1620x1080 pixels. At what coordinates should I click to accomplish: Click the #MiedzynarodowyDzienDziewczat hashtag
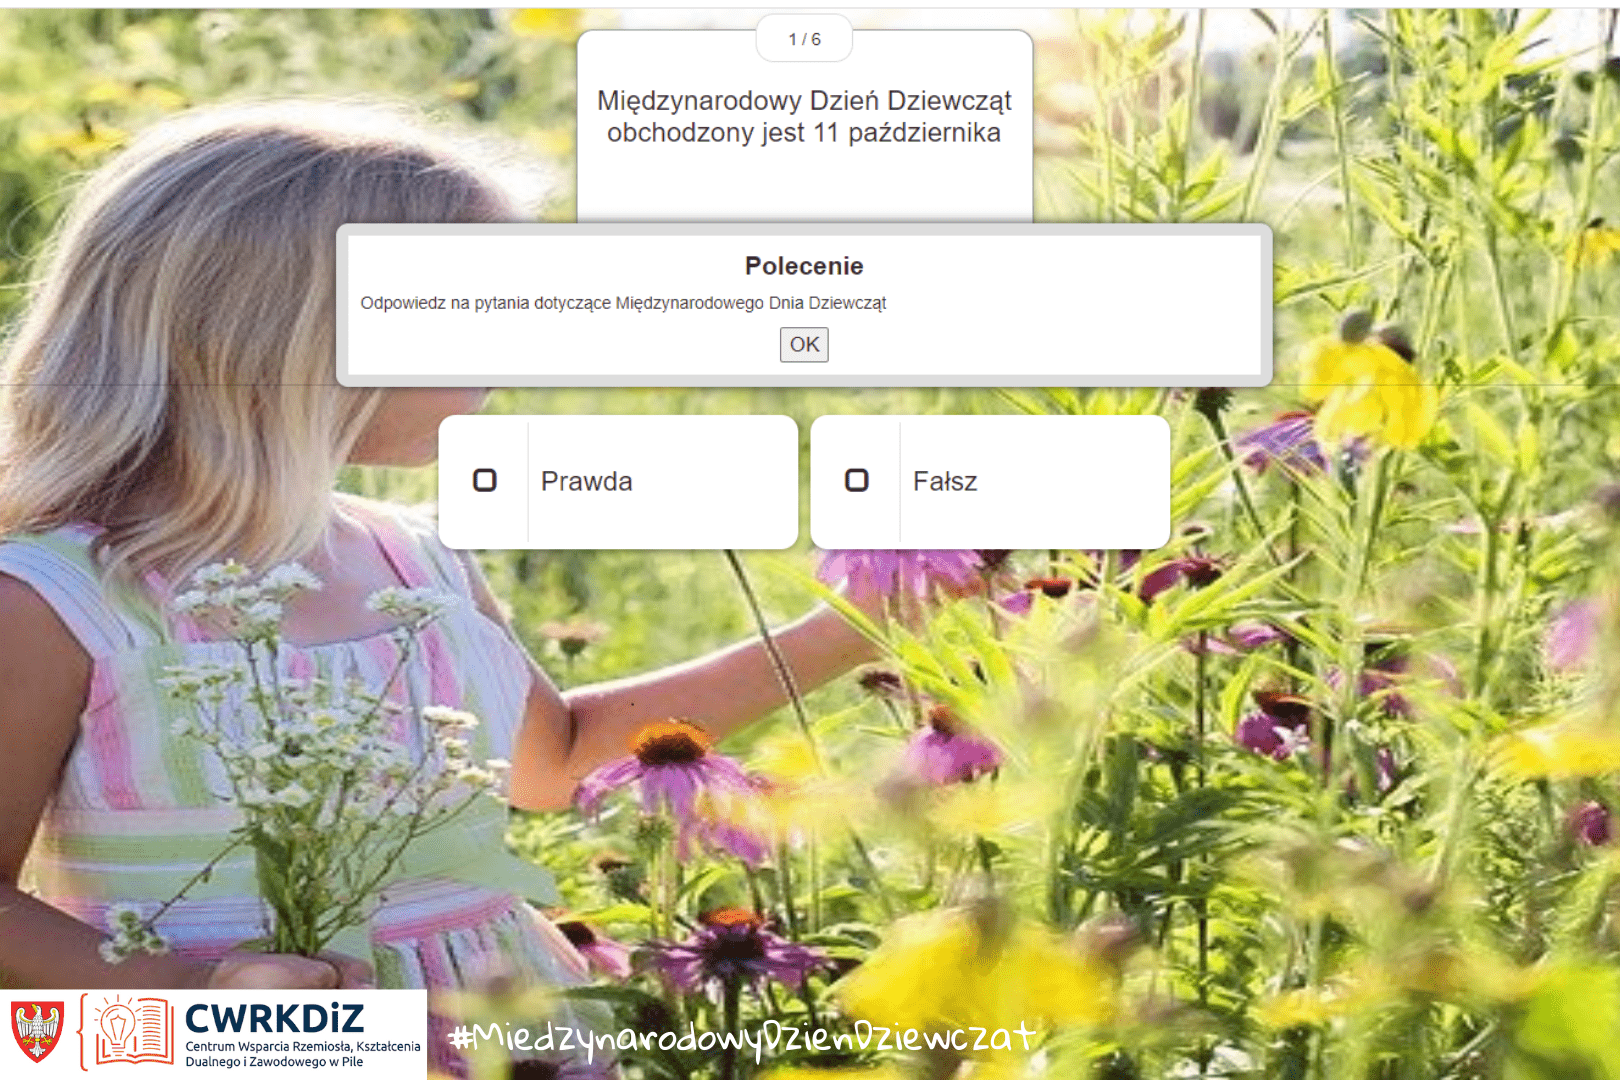pyautogui.click(x=741, y=1038)
